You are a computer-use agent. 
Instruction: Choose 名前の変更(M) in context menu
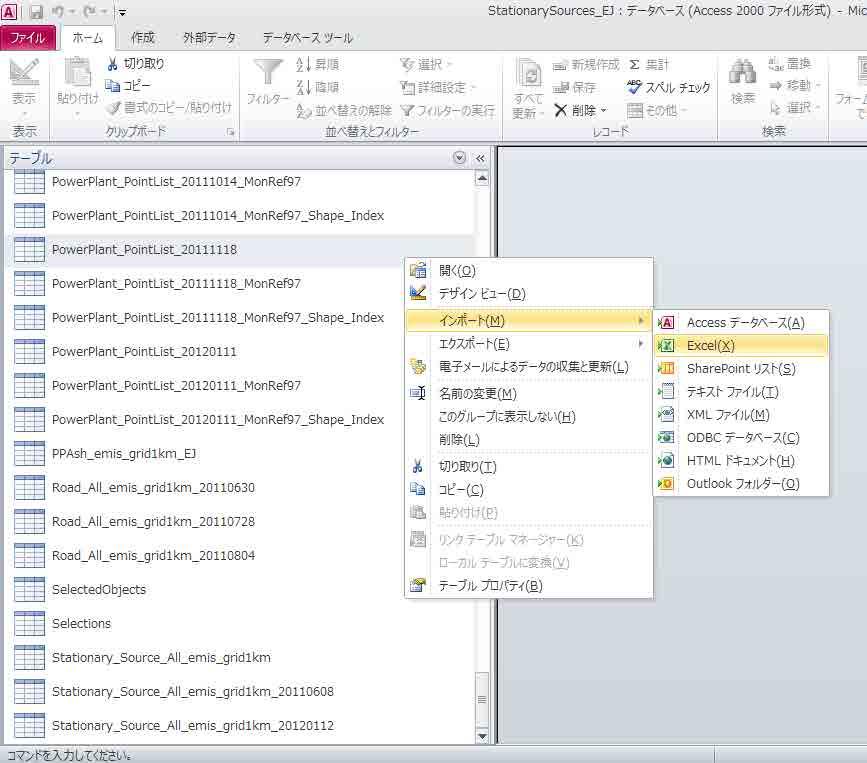pyautogui.click(x=529, y=394)
